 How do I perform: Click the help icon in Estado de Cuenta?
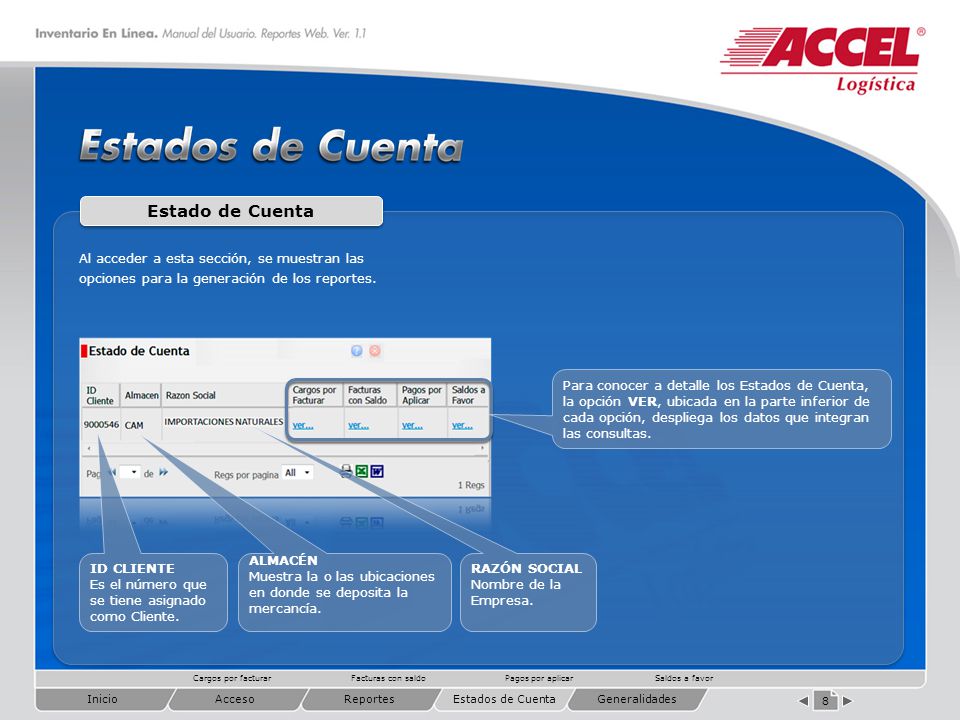point(356,351)
